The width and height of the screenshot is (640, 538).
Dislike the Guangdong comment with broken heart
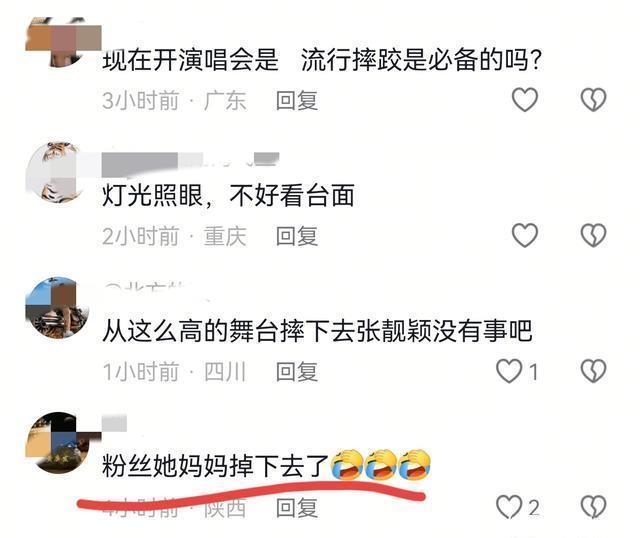point(593,100)
